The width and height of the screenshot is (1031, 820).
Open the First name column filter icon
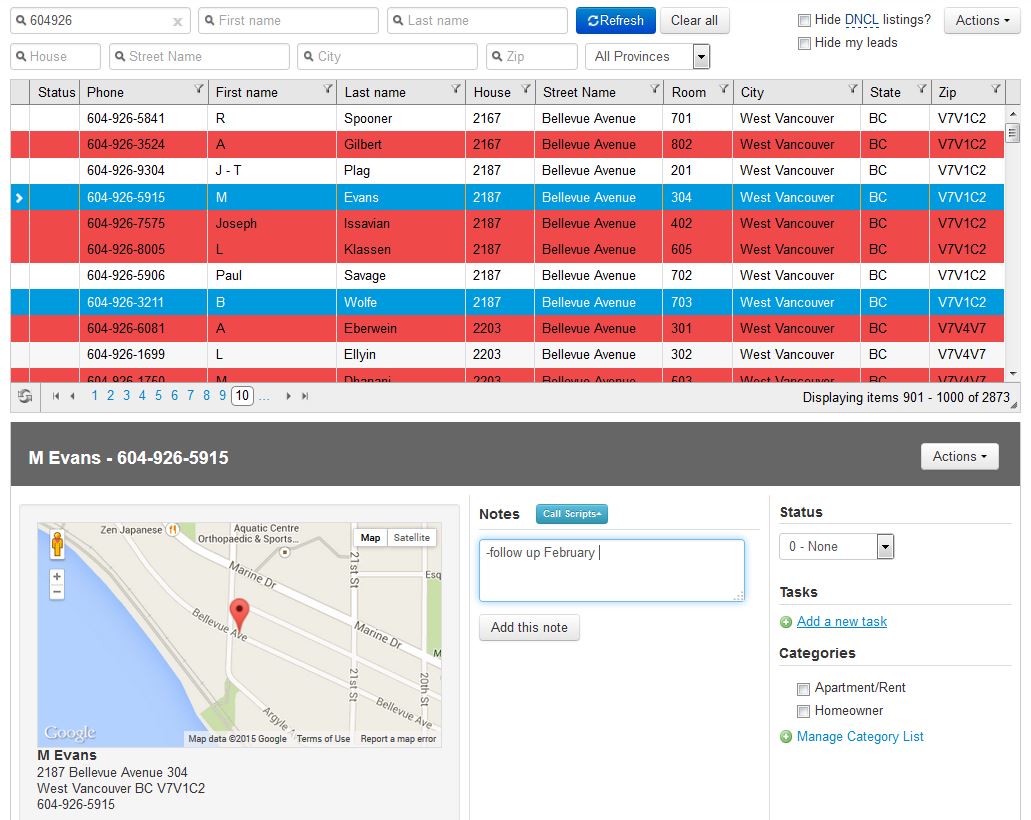pyautogui.click(x=327, y=89)
